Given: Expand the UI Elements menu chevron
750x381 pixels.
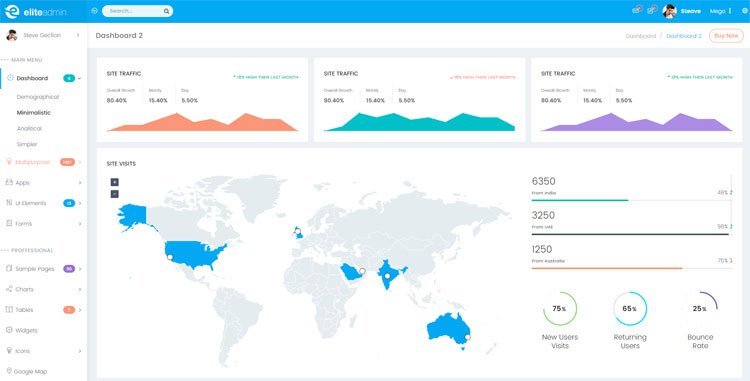Looking at the screenshot, I should tap(80, 203).
